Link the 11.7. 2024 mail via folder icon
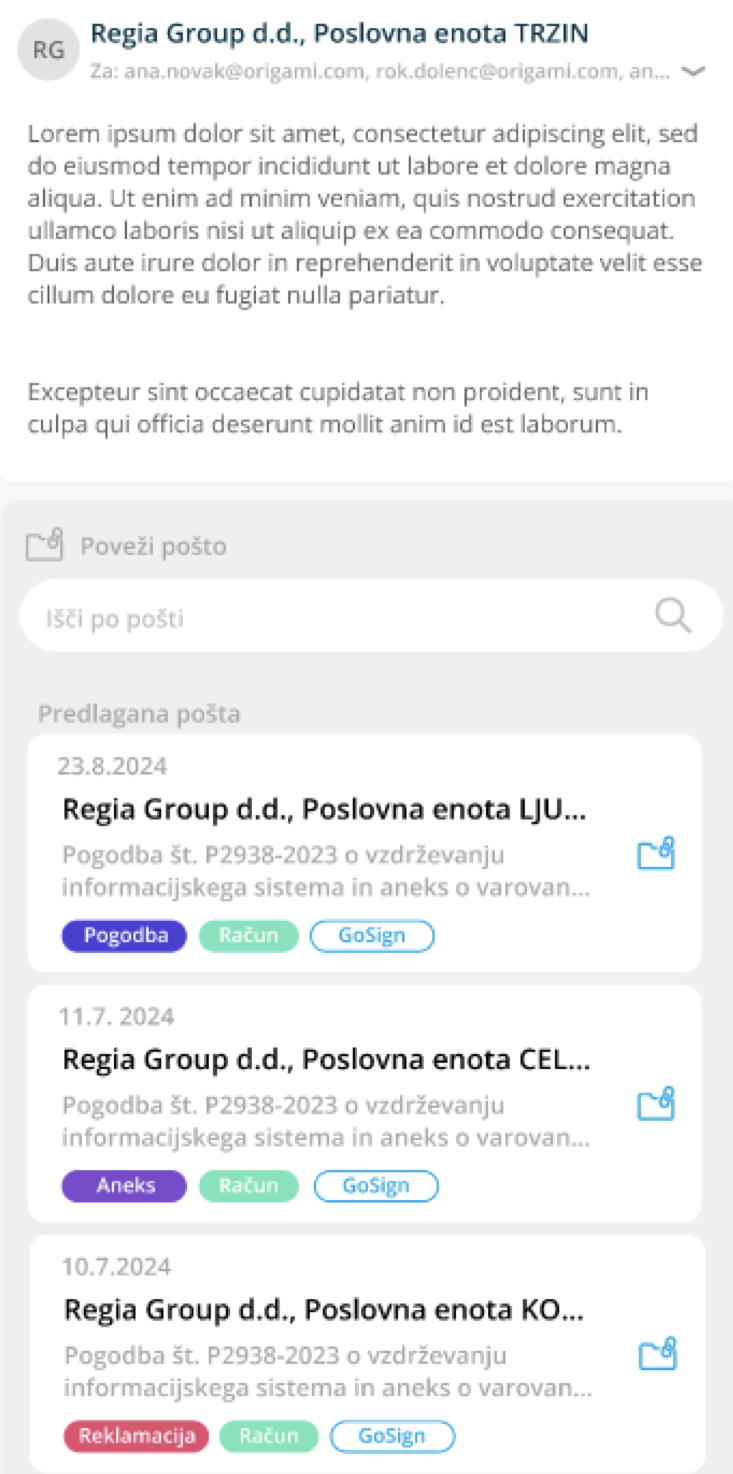This screenshot has height=1474, width=733. (x=656, y=1104)
